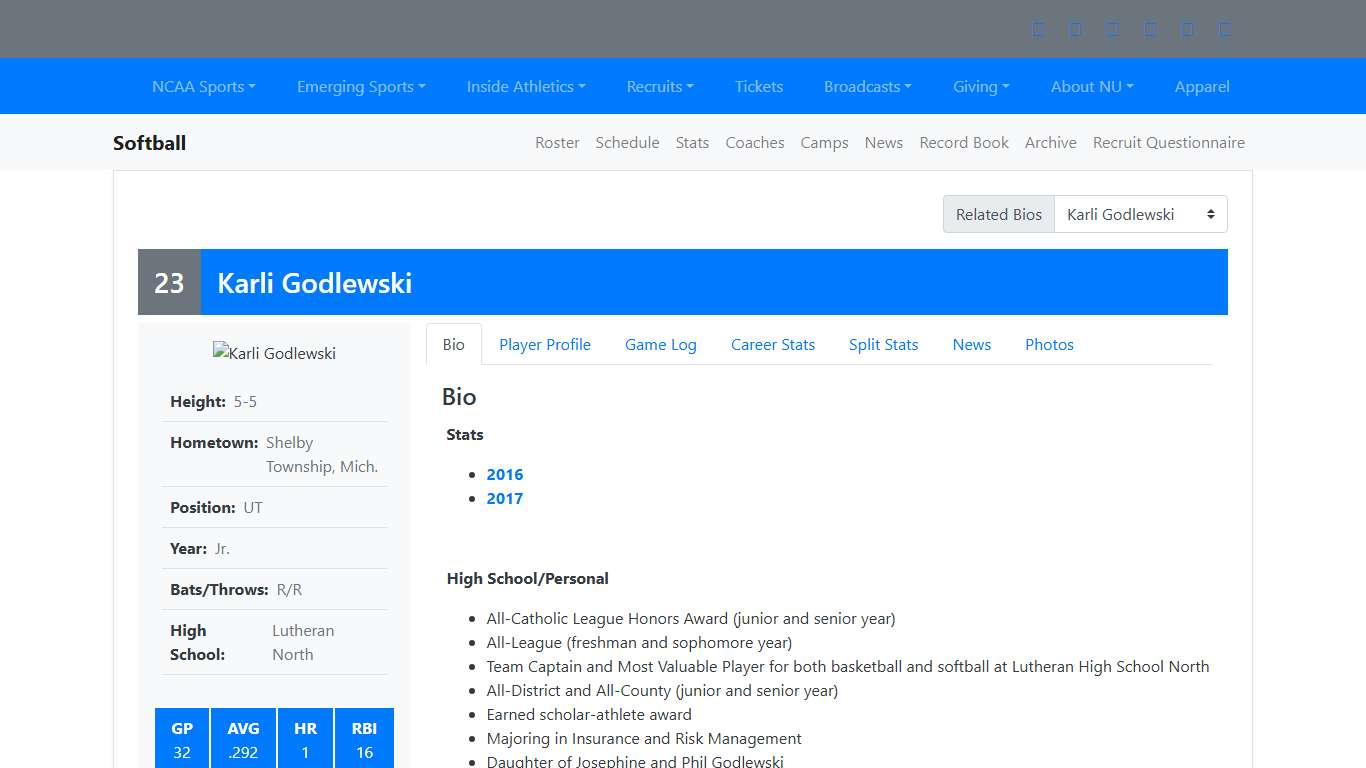
Task: Open the Giving dropdown
Action: (x=981, y=87)
